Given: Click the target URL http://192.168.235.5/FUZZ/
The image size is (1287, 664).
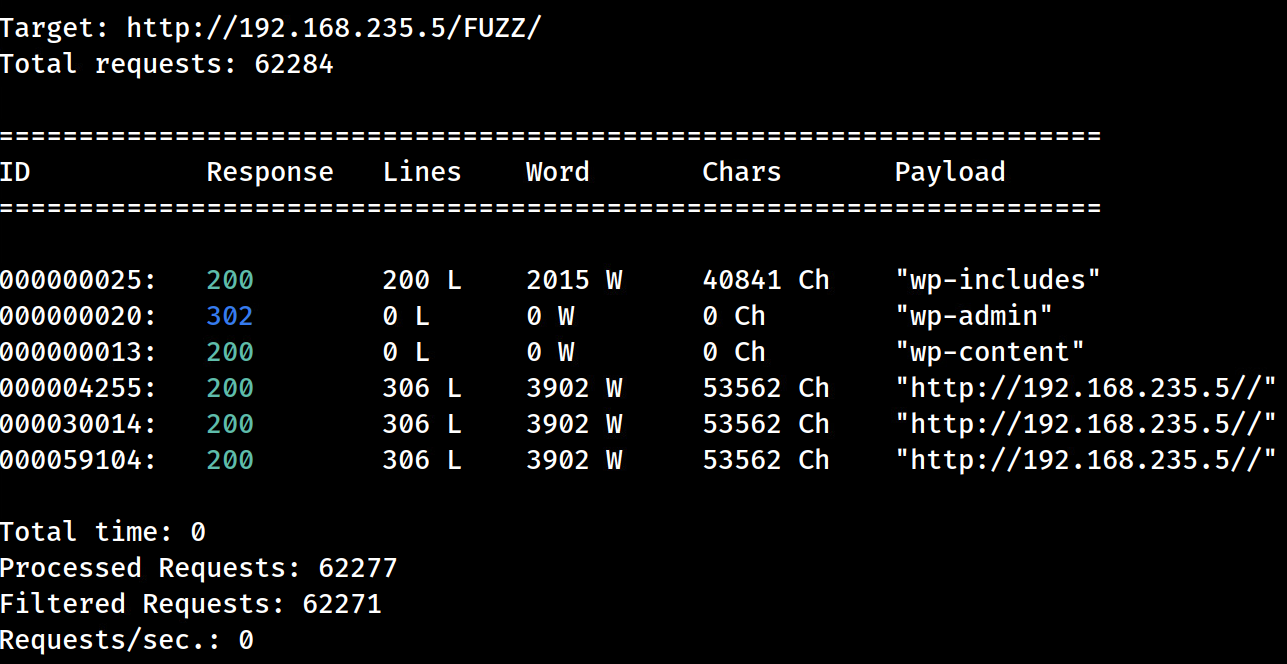Looking at the screenshot, I should click(334, 27).
